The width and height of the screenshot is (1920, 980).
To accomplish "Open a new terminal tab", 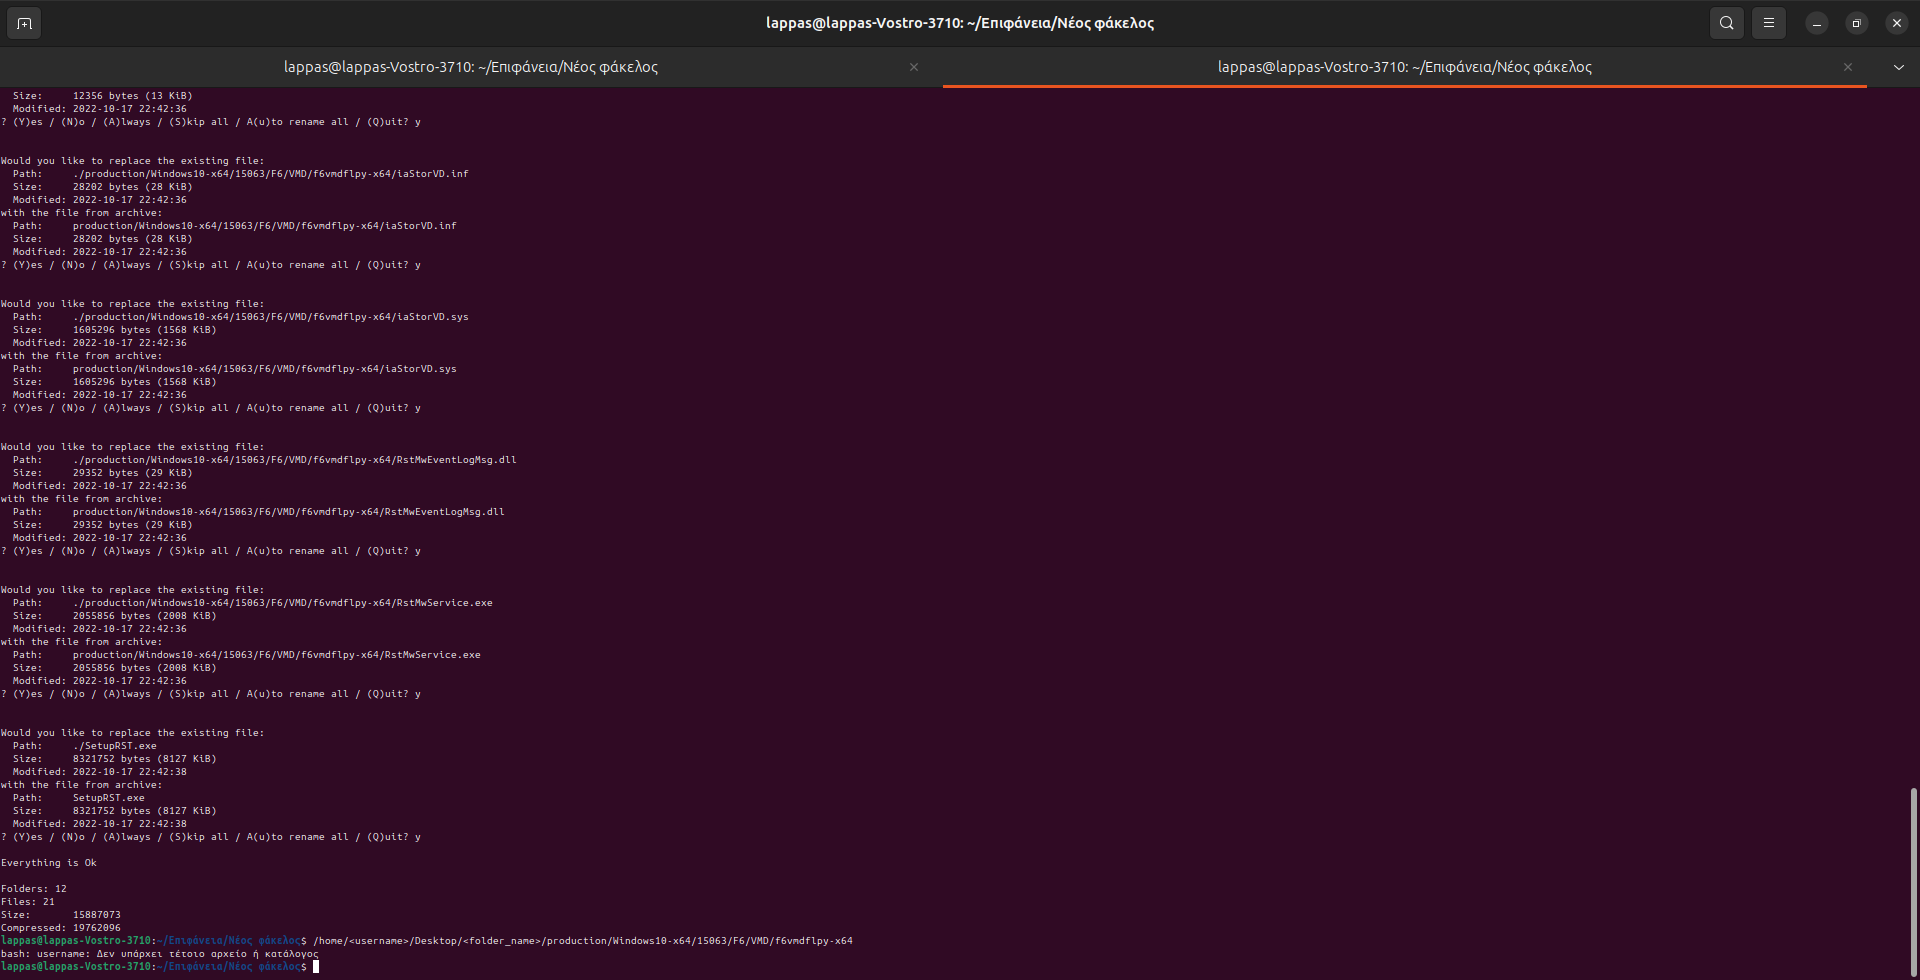I will click(x=24, y=23).
